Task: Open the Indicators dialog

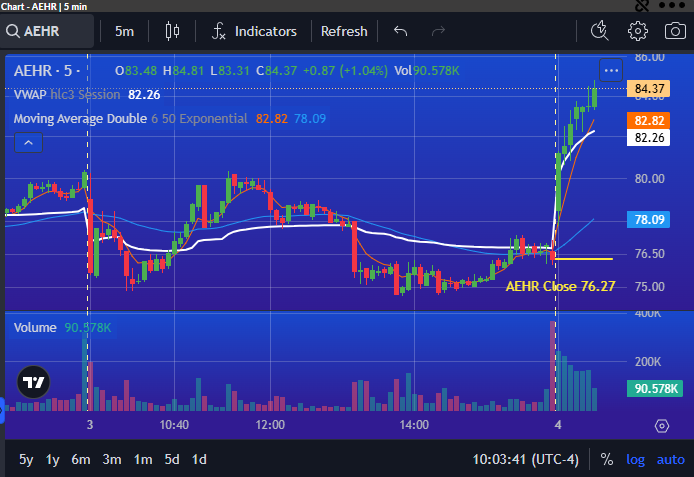Action: (254, 31)
